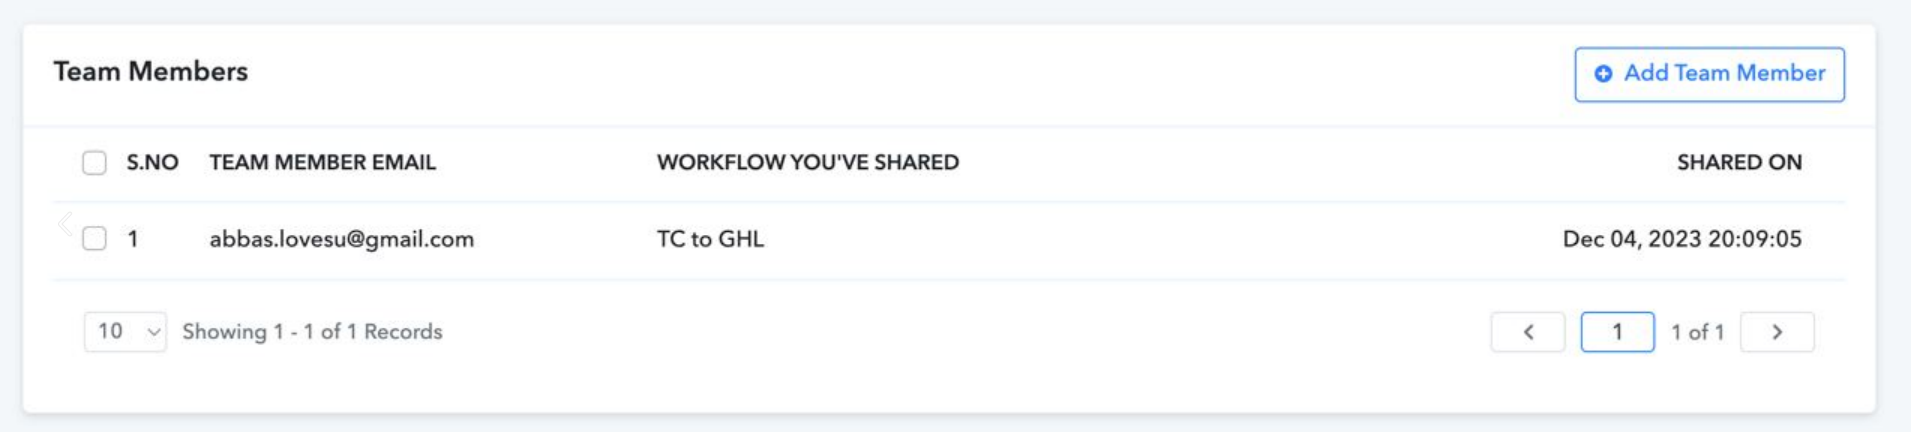
Task: Check the box for row 1 member
Action: click(94, 239)
